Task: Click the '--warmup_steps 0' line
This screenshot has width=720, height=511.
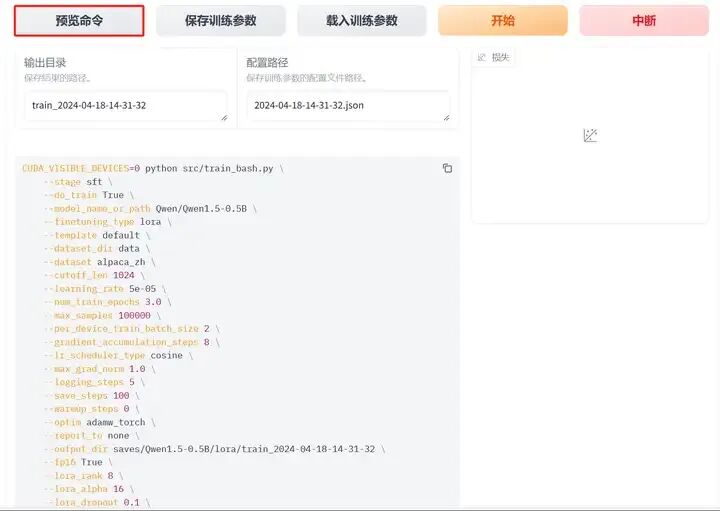Action: 91,409
